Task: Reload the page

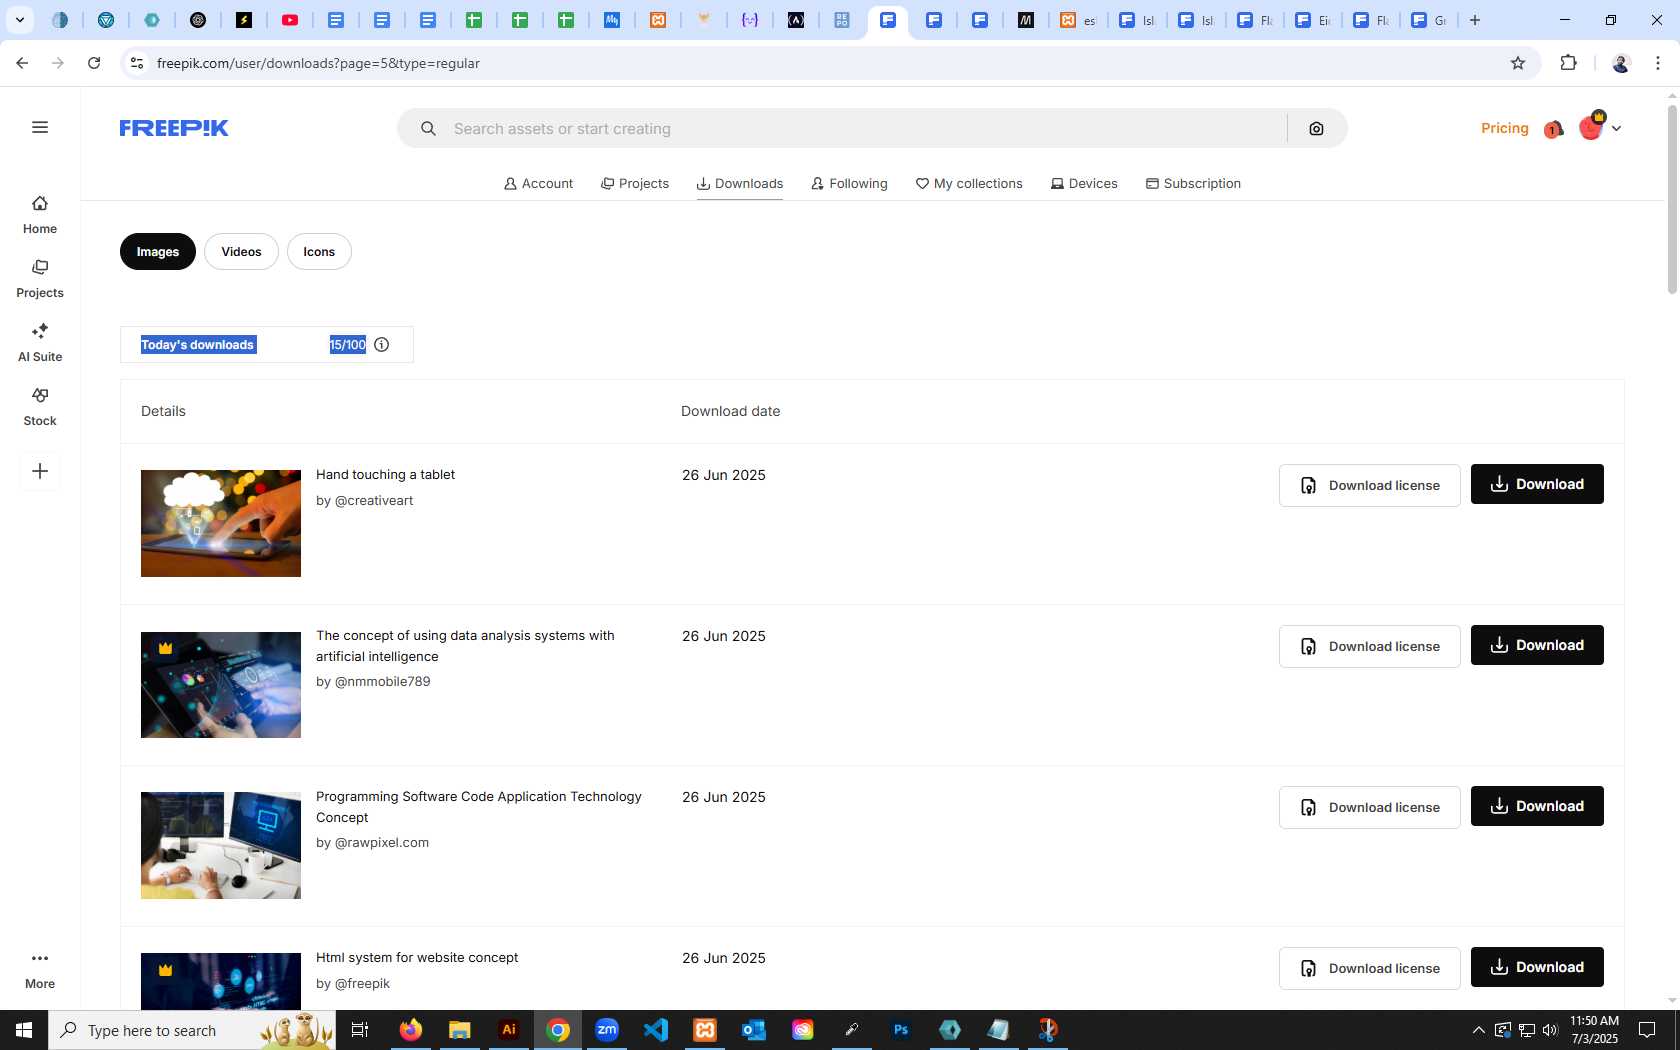Action: point(94,63)
